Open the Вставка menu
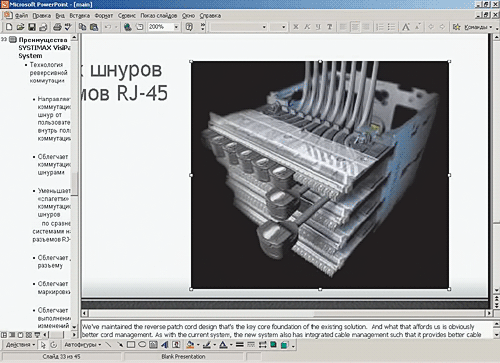This screenshot has width=500, height=363. pyautogui.click(x=80, y=16)
